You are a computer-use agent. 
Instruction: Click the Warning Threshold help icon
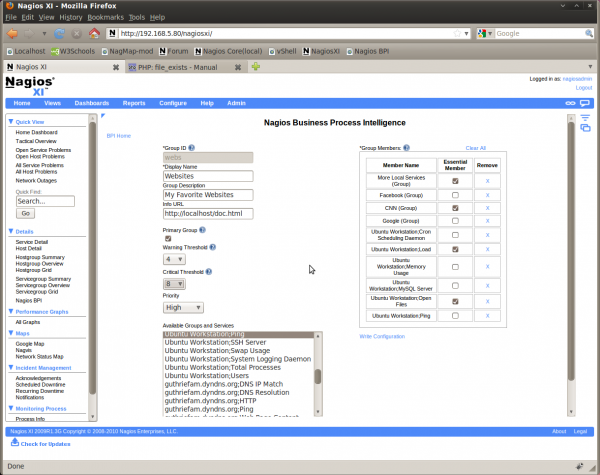coord(211,246)
